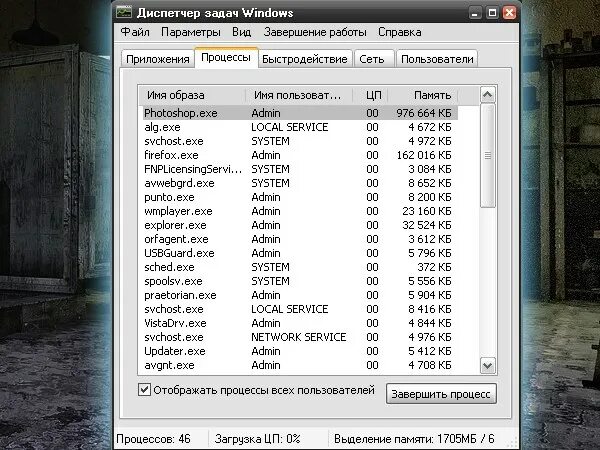The image size is (600, 450).
Task: Click the 372 КБ memory value
Action: pyautogui.click(x=434, y=267)
